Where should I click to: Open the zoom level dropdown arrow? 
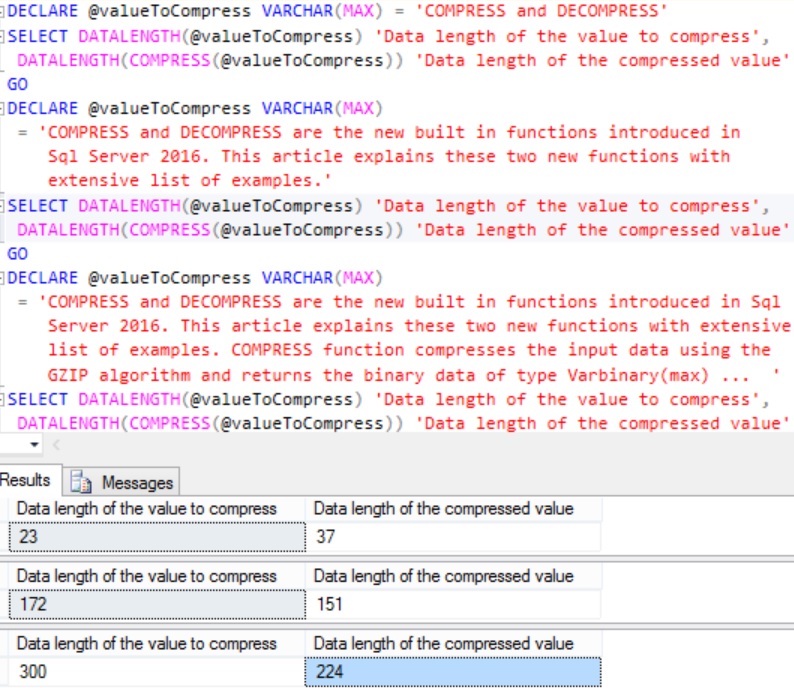[x=34, y=444]
